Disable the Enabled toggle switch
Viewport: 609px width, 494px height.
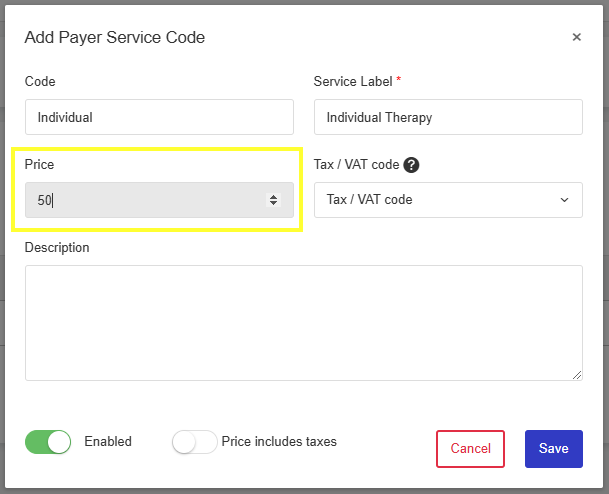(x=48, y=442)
